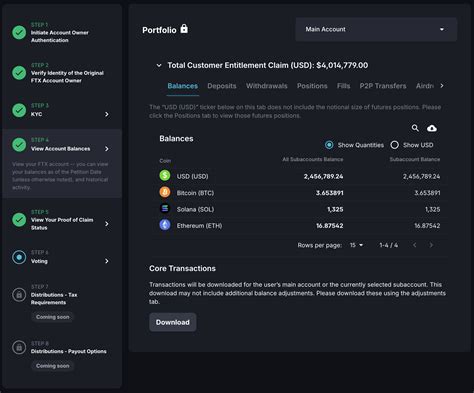Image resolution: width=474 pixels, height=393 pixels.
Task: Select the Solana (SOL) coin name
Action: coord(195,209)
